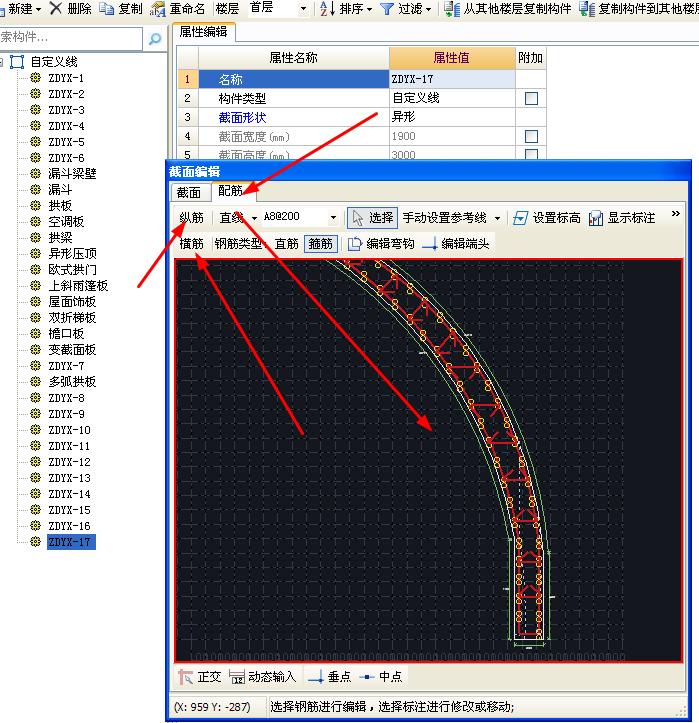Click the delete (删除) X icon
The image size is (699, 723).
[x=56, y=8]
